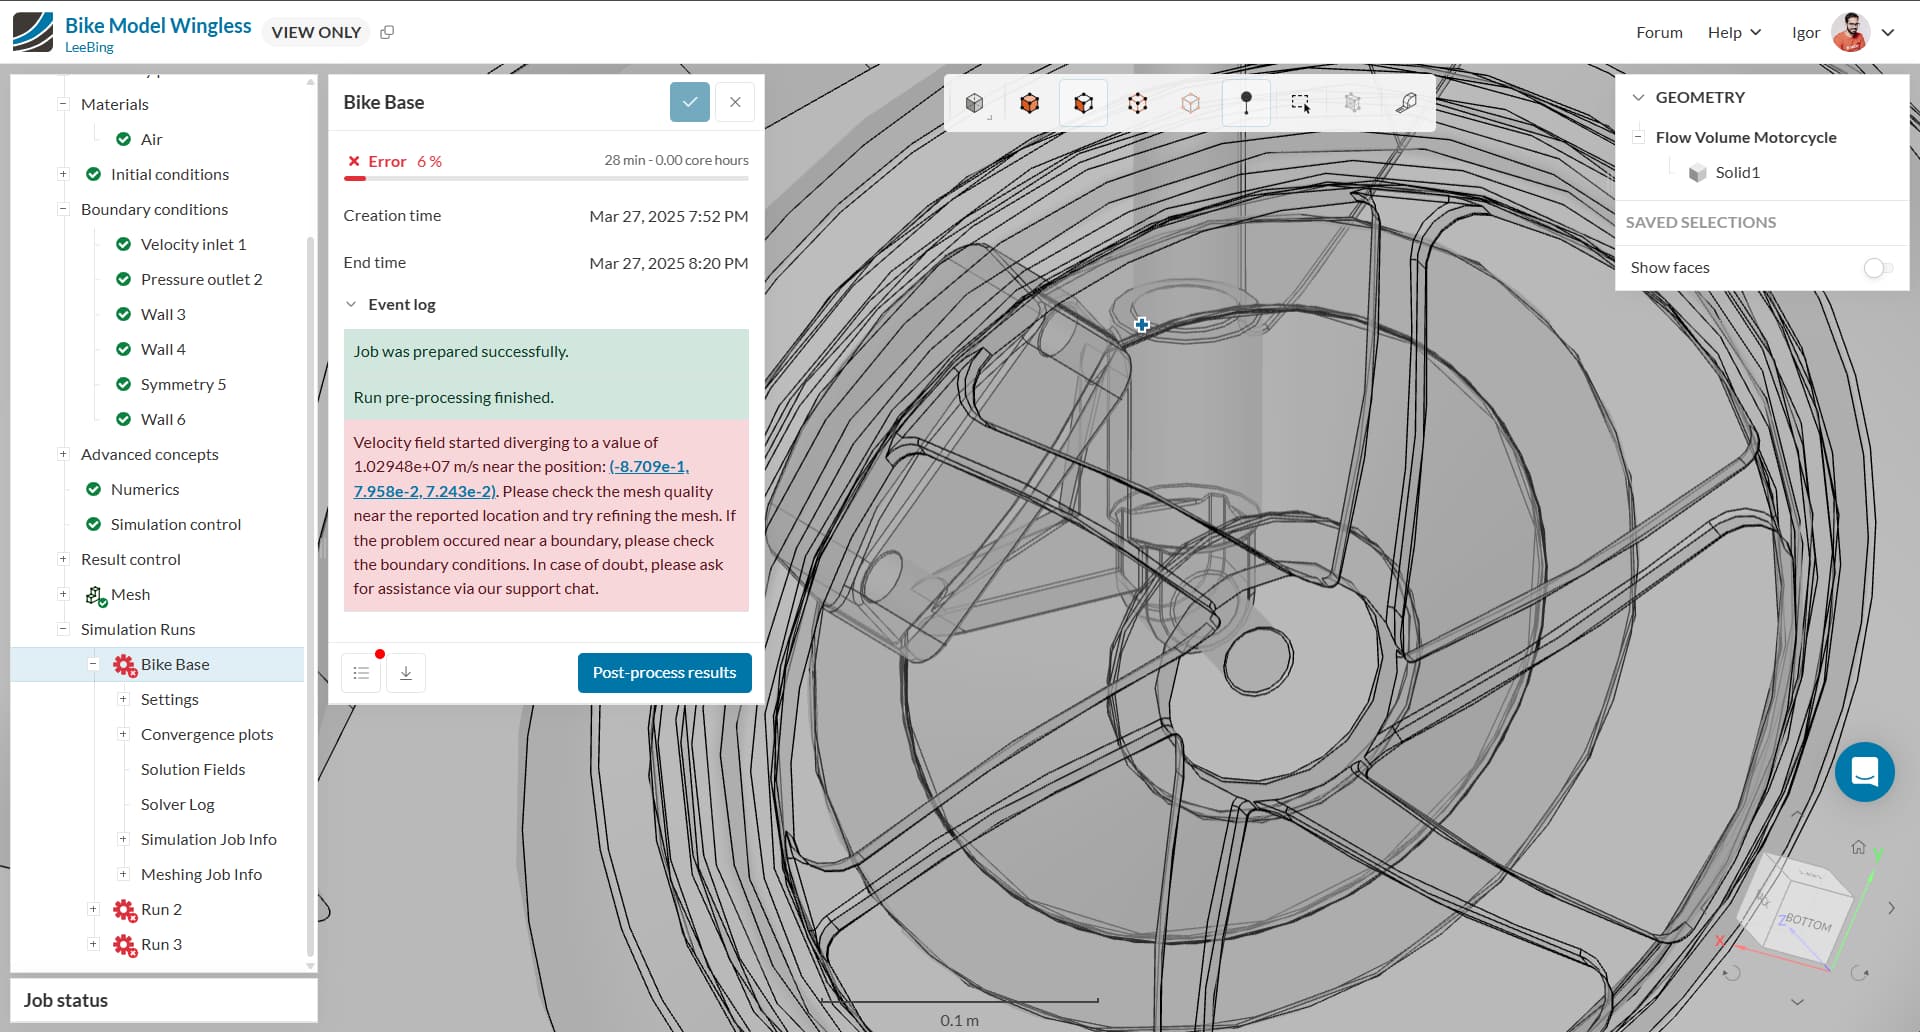
Task: Open the Solver Log item
Action: coord(178,804)
